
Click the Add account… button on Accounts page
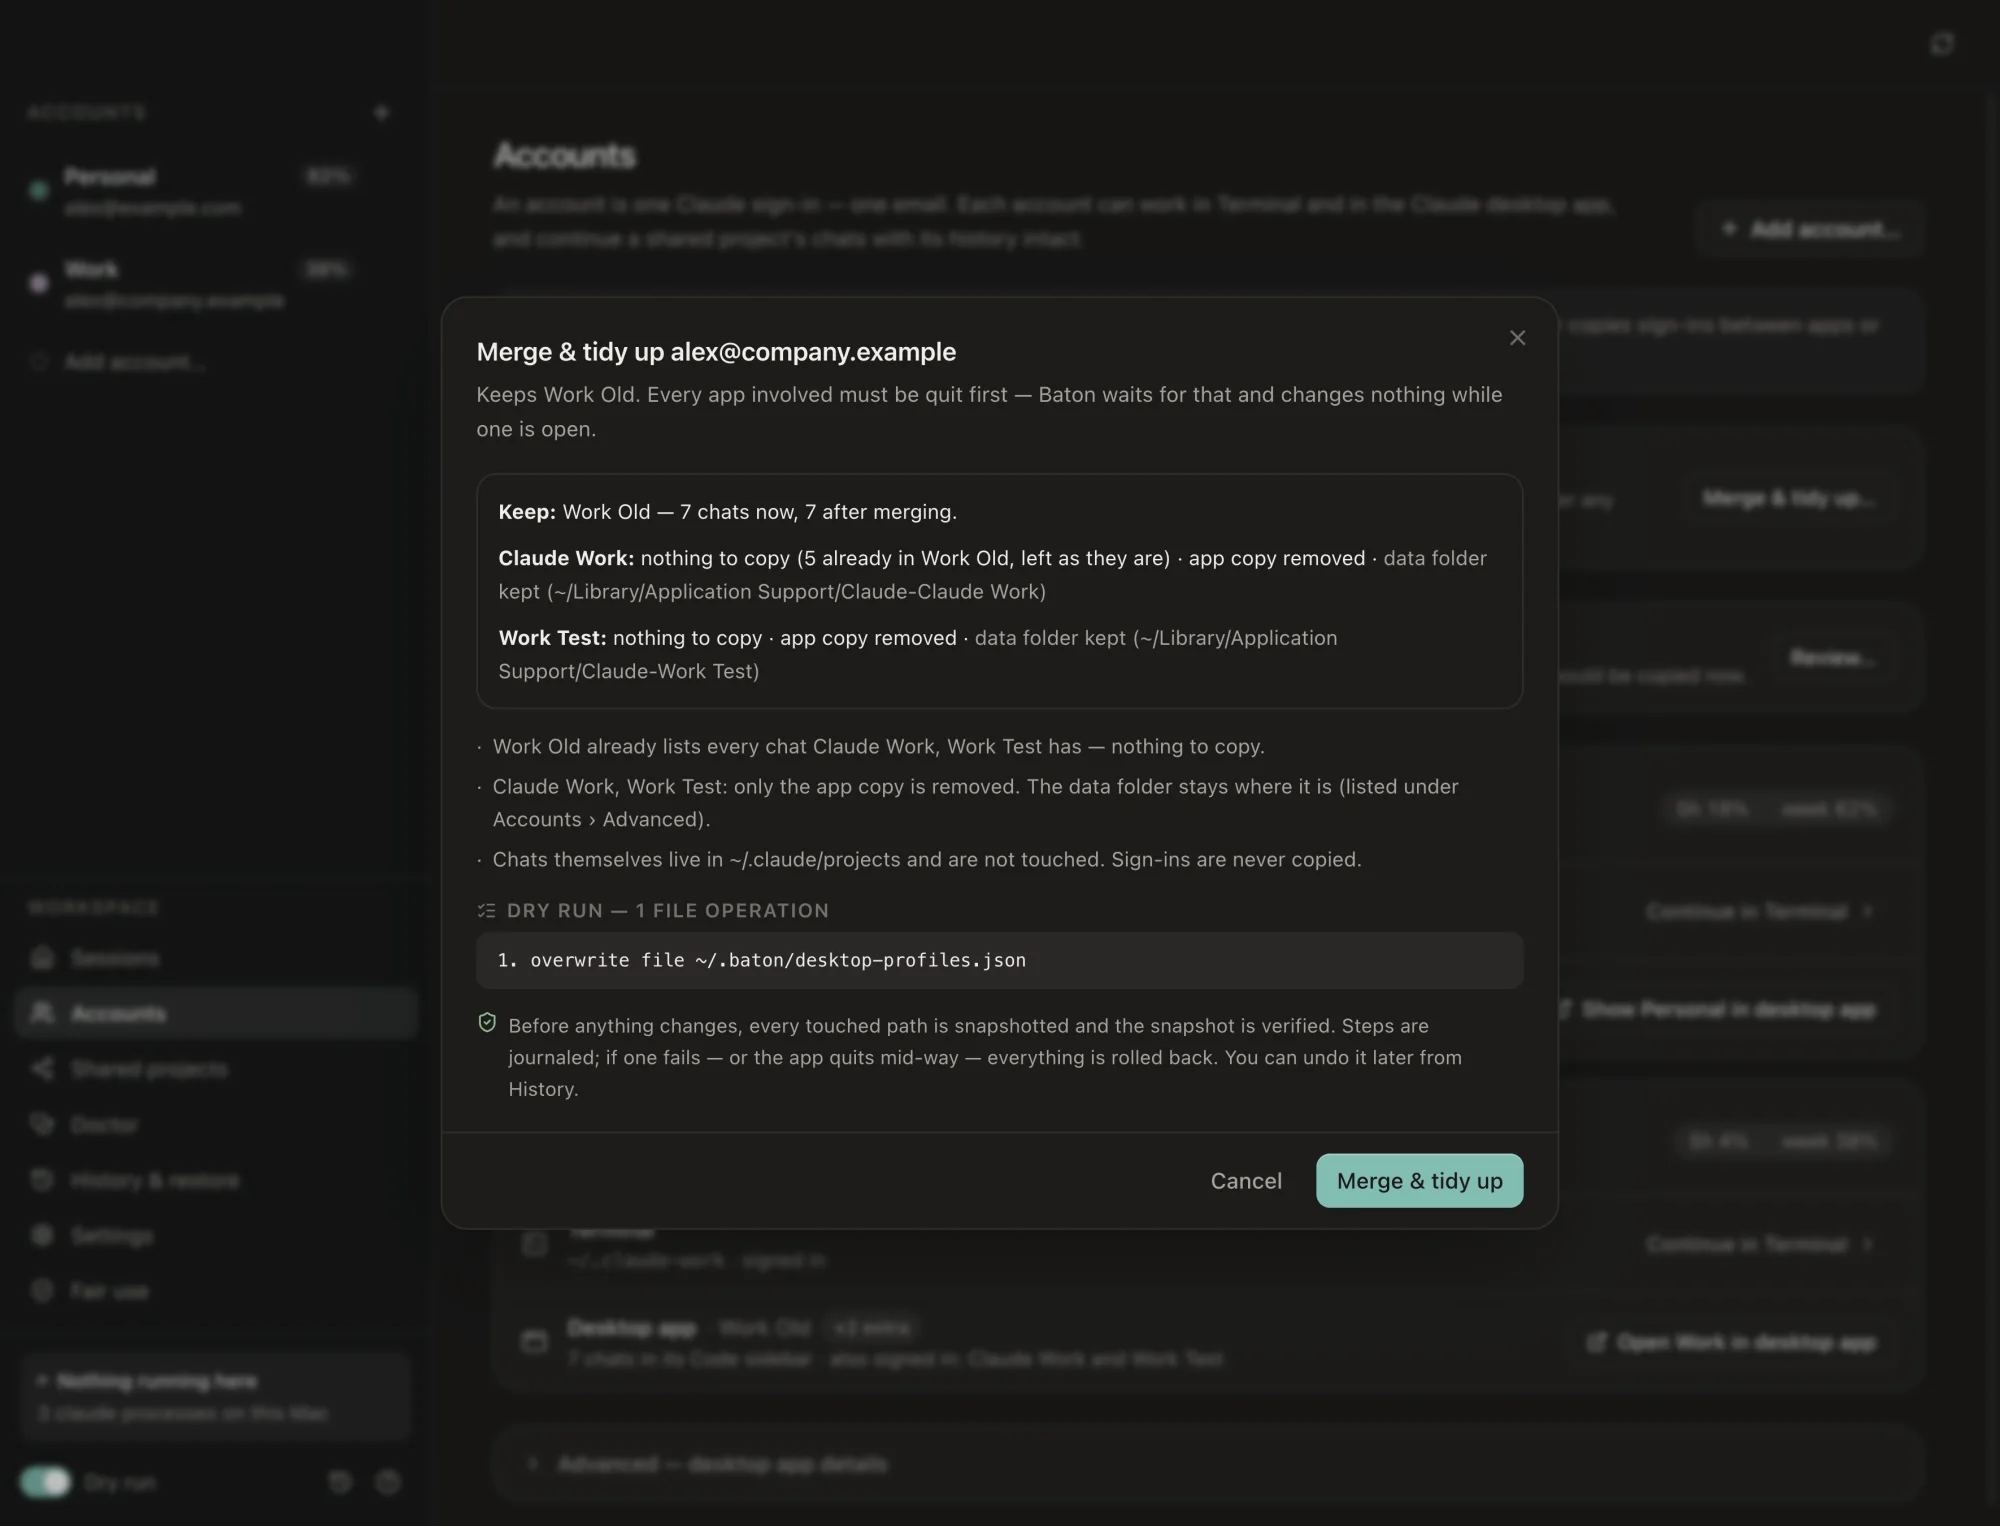pyautogui.click(x=1811, y=229)
